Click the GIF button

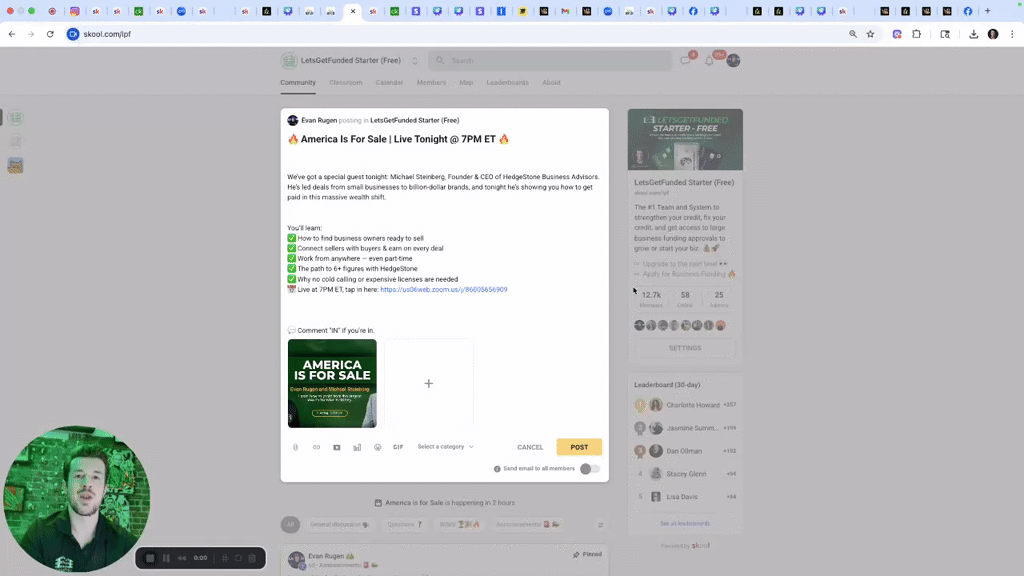[398, 447]
